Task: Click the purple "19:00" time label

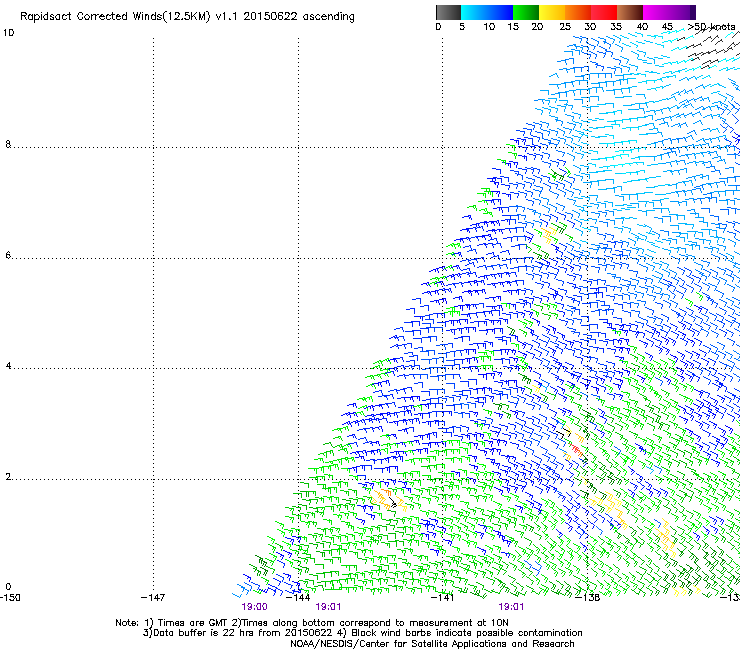Action: (x=254, y=607)
